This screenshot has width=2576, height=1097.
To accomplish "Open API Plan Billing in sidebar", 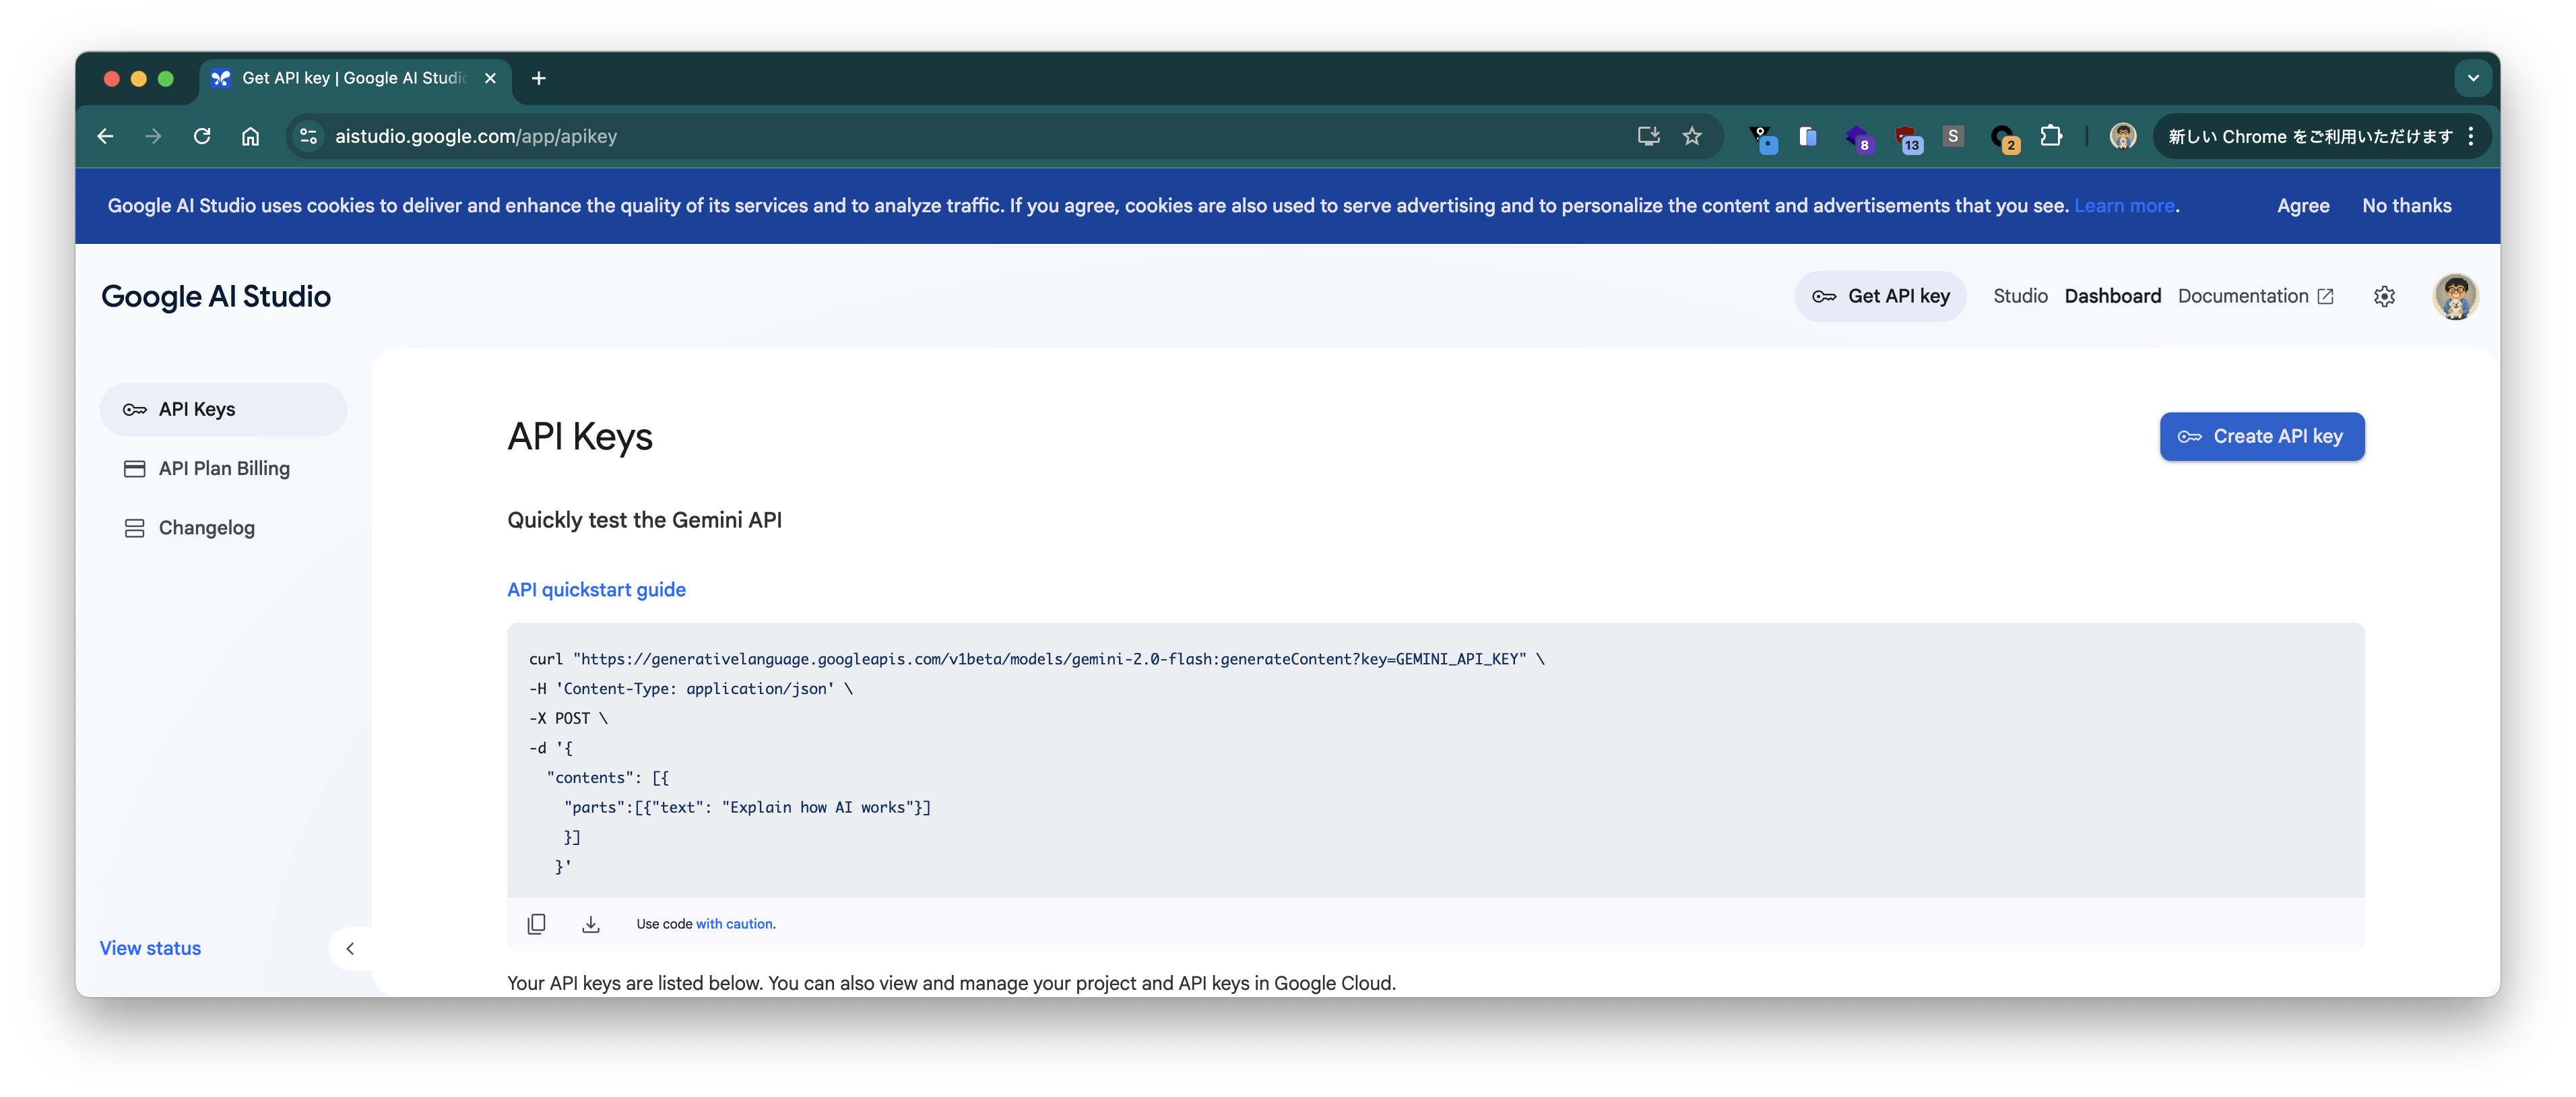I will 223,468.
